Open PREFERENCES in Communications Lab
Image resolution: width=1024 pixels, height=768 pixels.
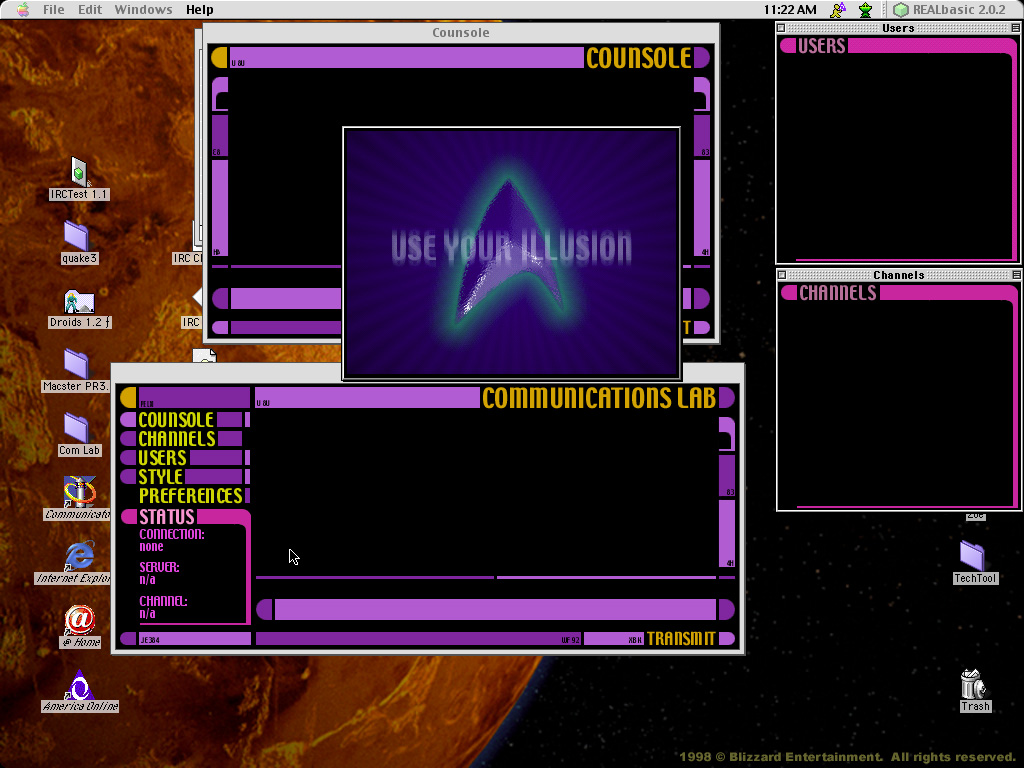pos(190,496)
